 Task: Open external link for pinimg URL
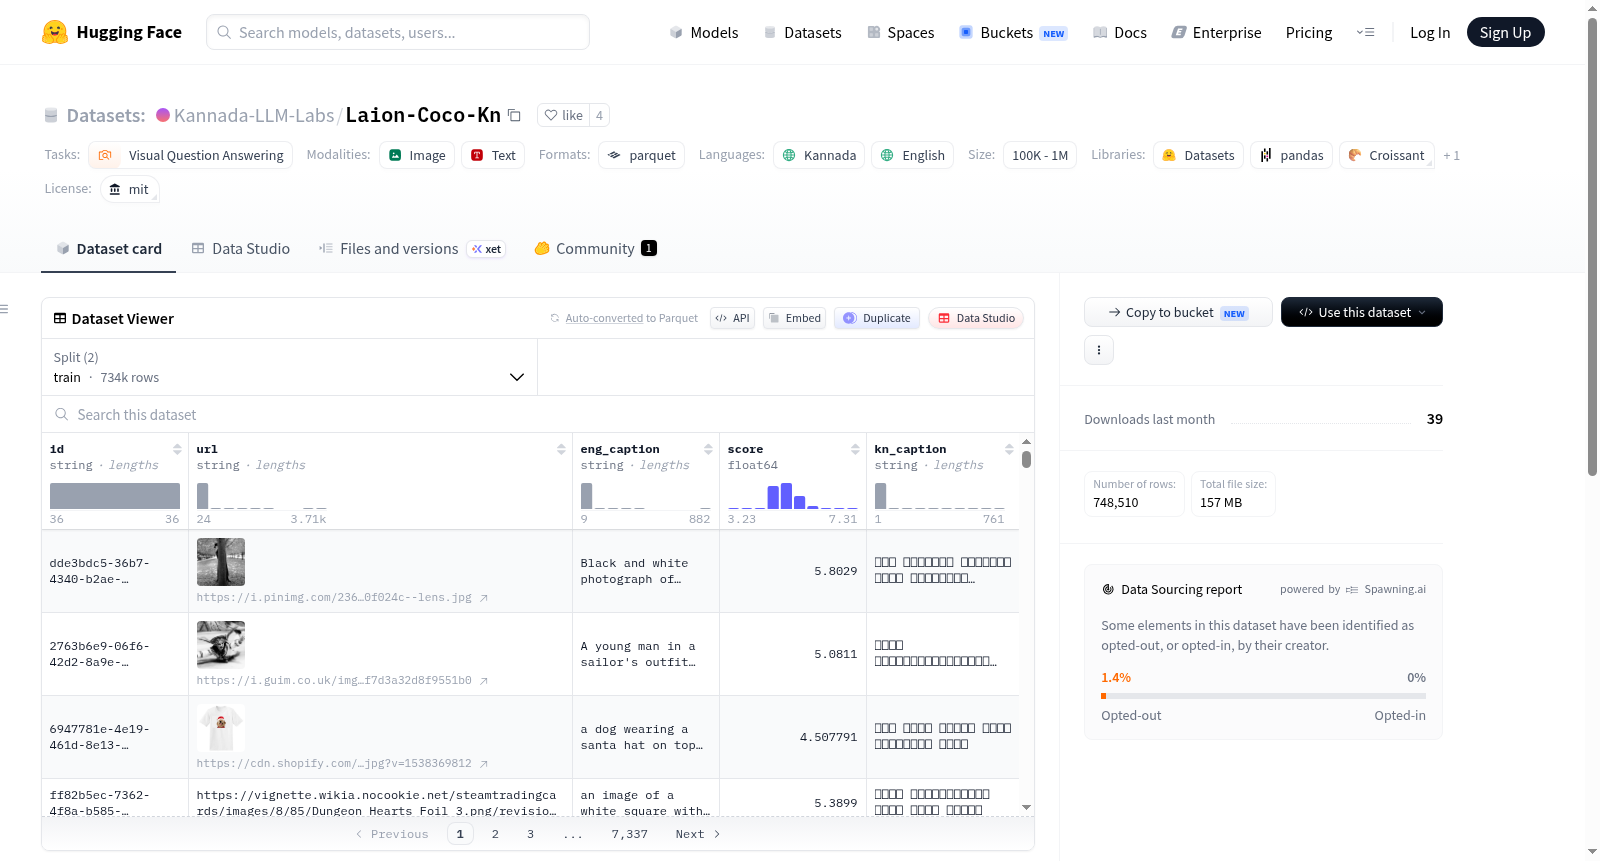click(484, 598)
